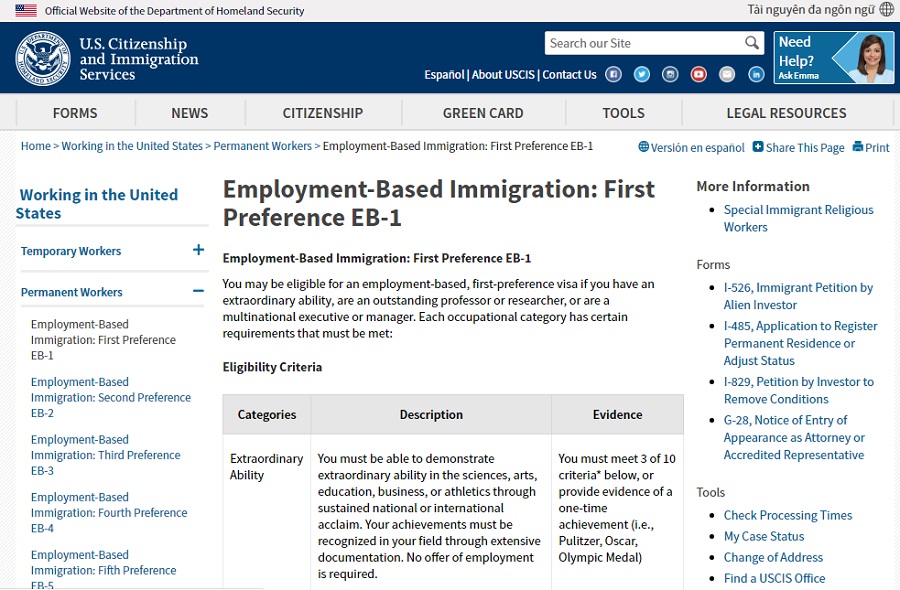Image resolution: width=900 pixels, height=590 pixels.
Task: Open I-829 Petition by Investor link
Action: pyautogui.click(x=799, y=390)
